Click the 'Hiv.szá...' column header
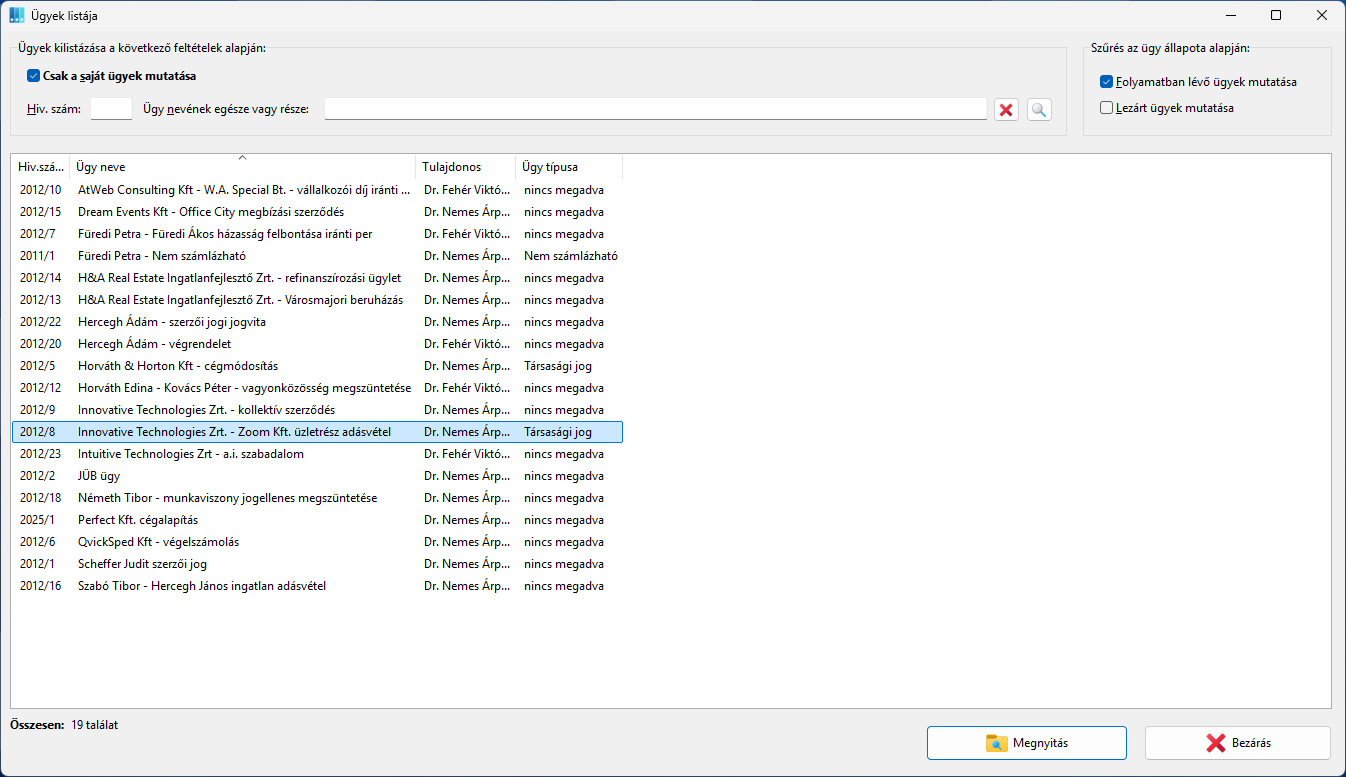 click(x=40, y=167)
